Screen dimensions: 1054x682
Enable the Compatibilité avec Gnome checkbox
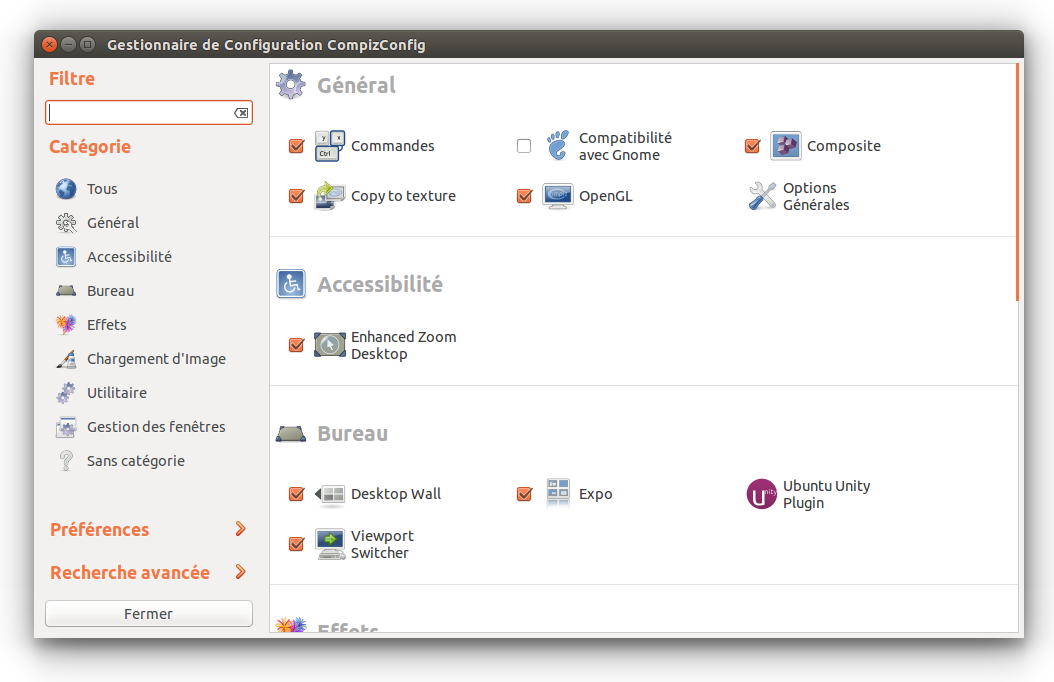pos(524,146)
